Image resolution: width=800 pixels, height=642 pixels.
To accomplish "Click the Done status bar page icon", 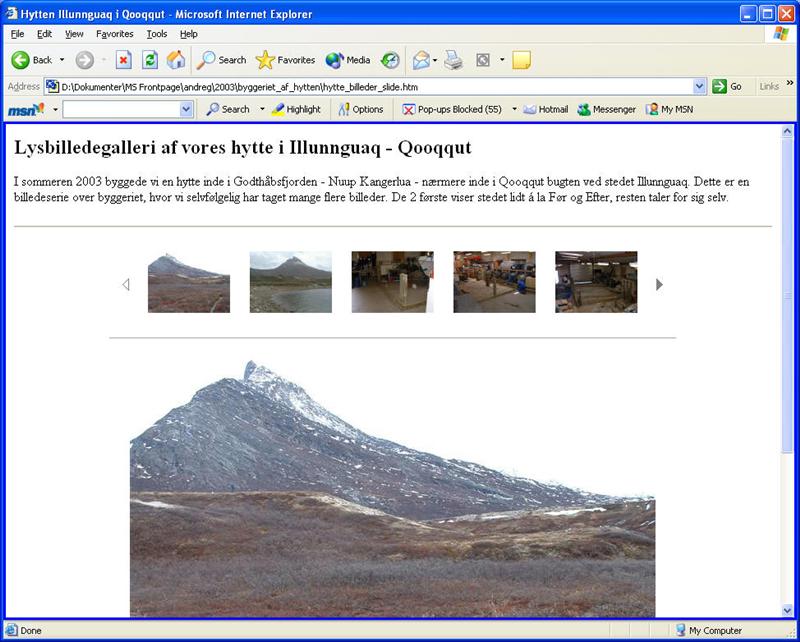I will tap(11, 631).
